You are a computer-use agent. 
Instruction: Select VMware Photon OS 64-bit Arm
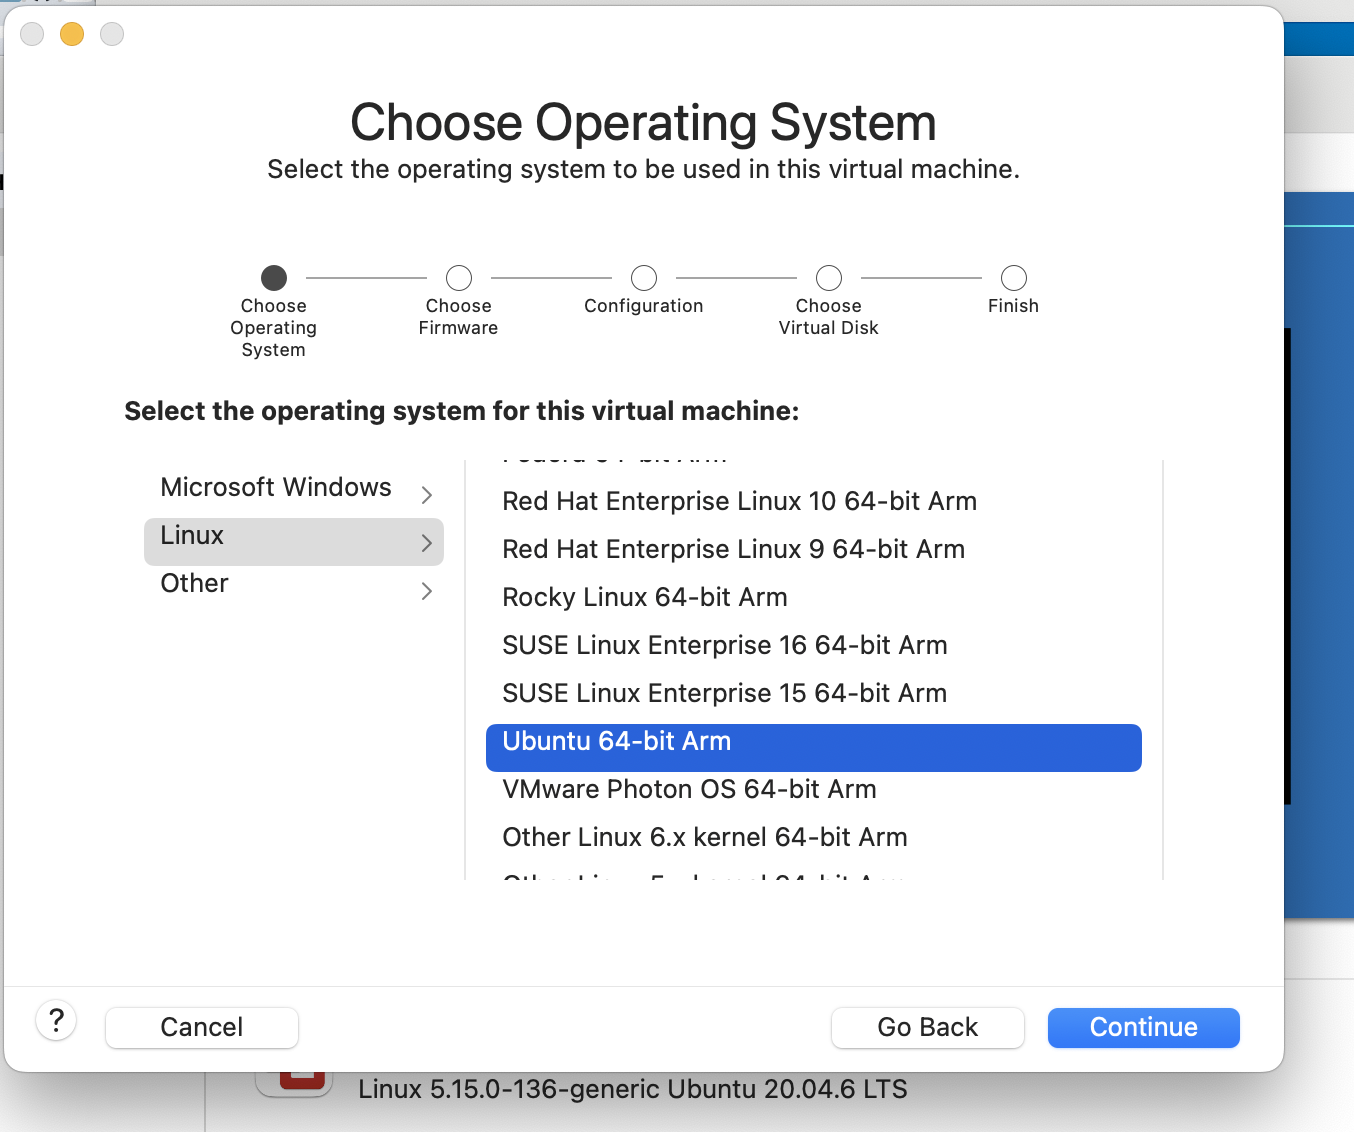click(x=689, y=789)
